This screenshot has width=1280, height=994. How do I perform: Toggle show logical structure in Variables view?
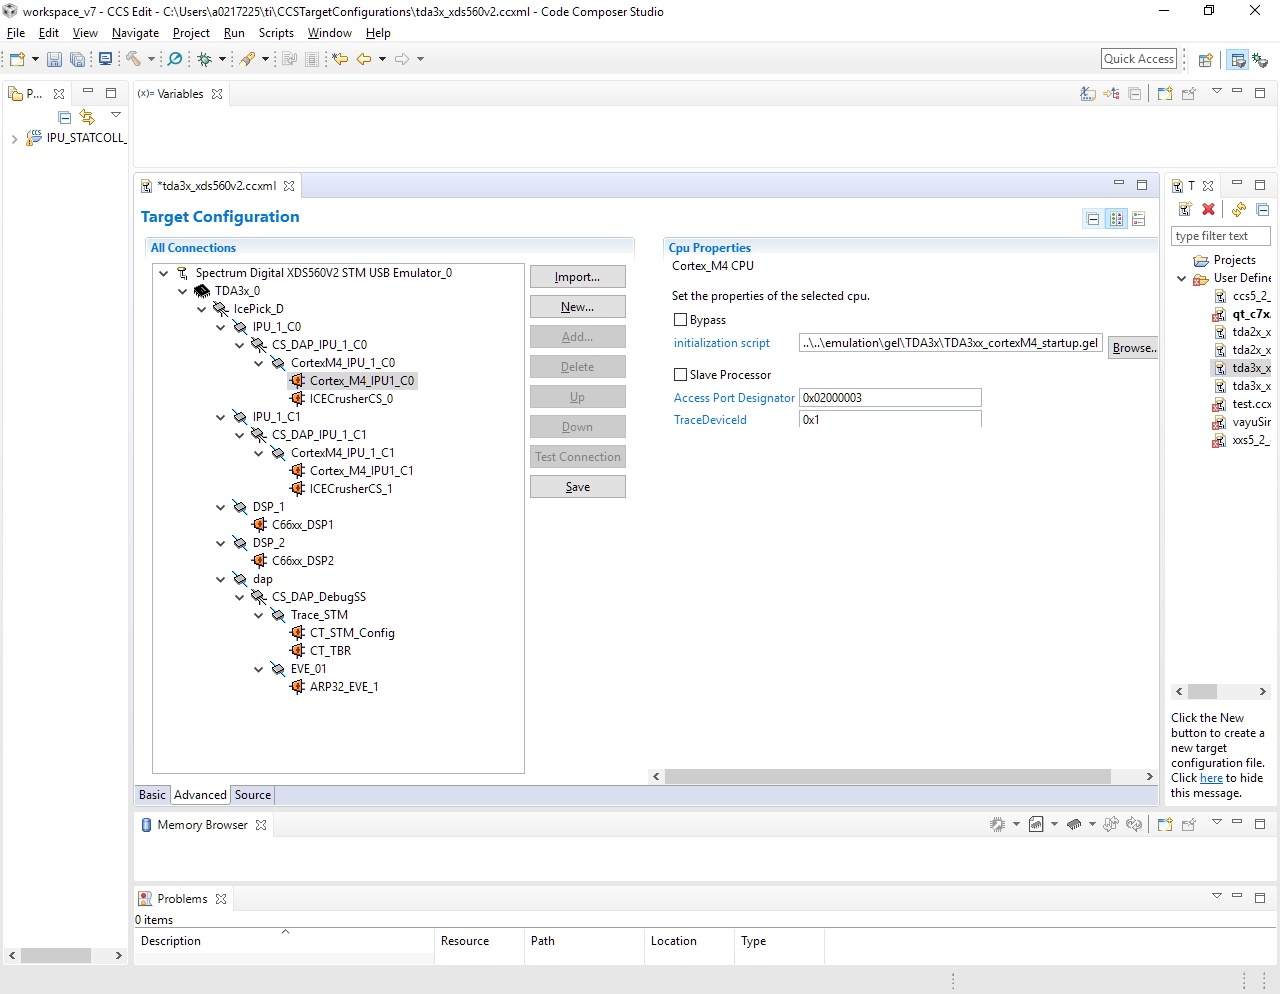pos(1111,94)
